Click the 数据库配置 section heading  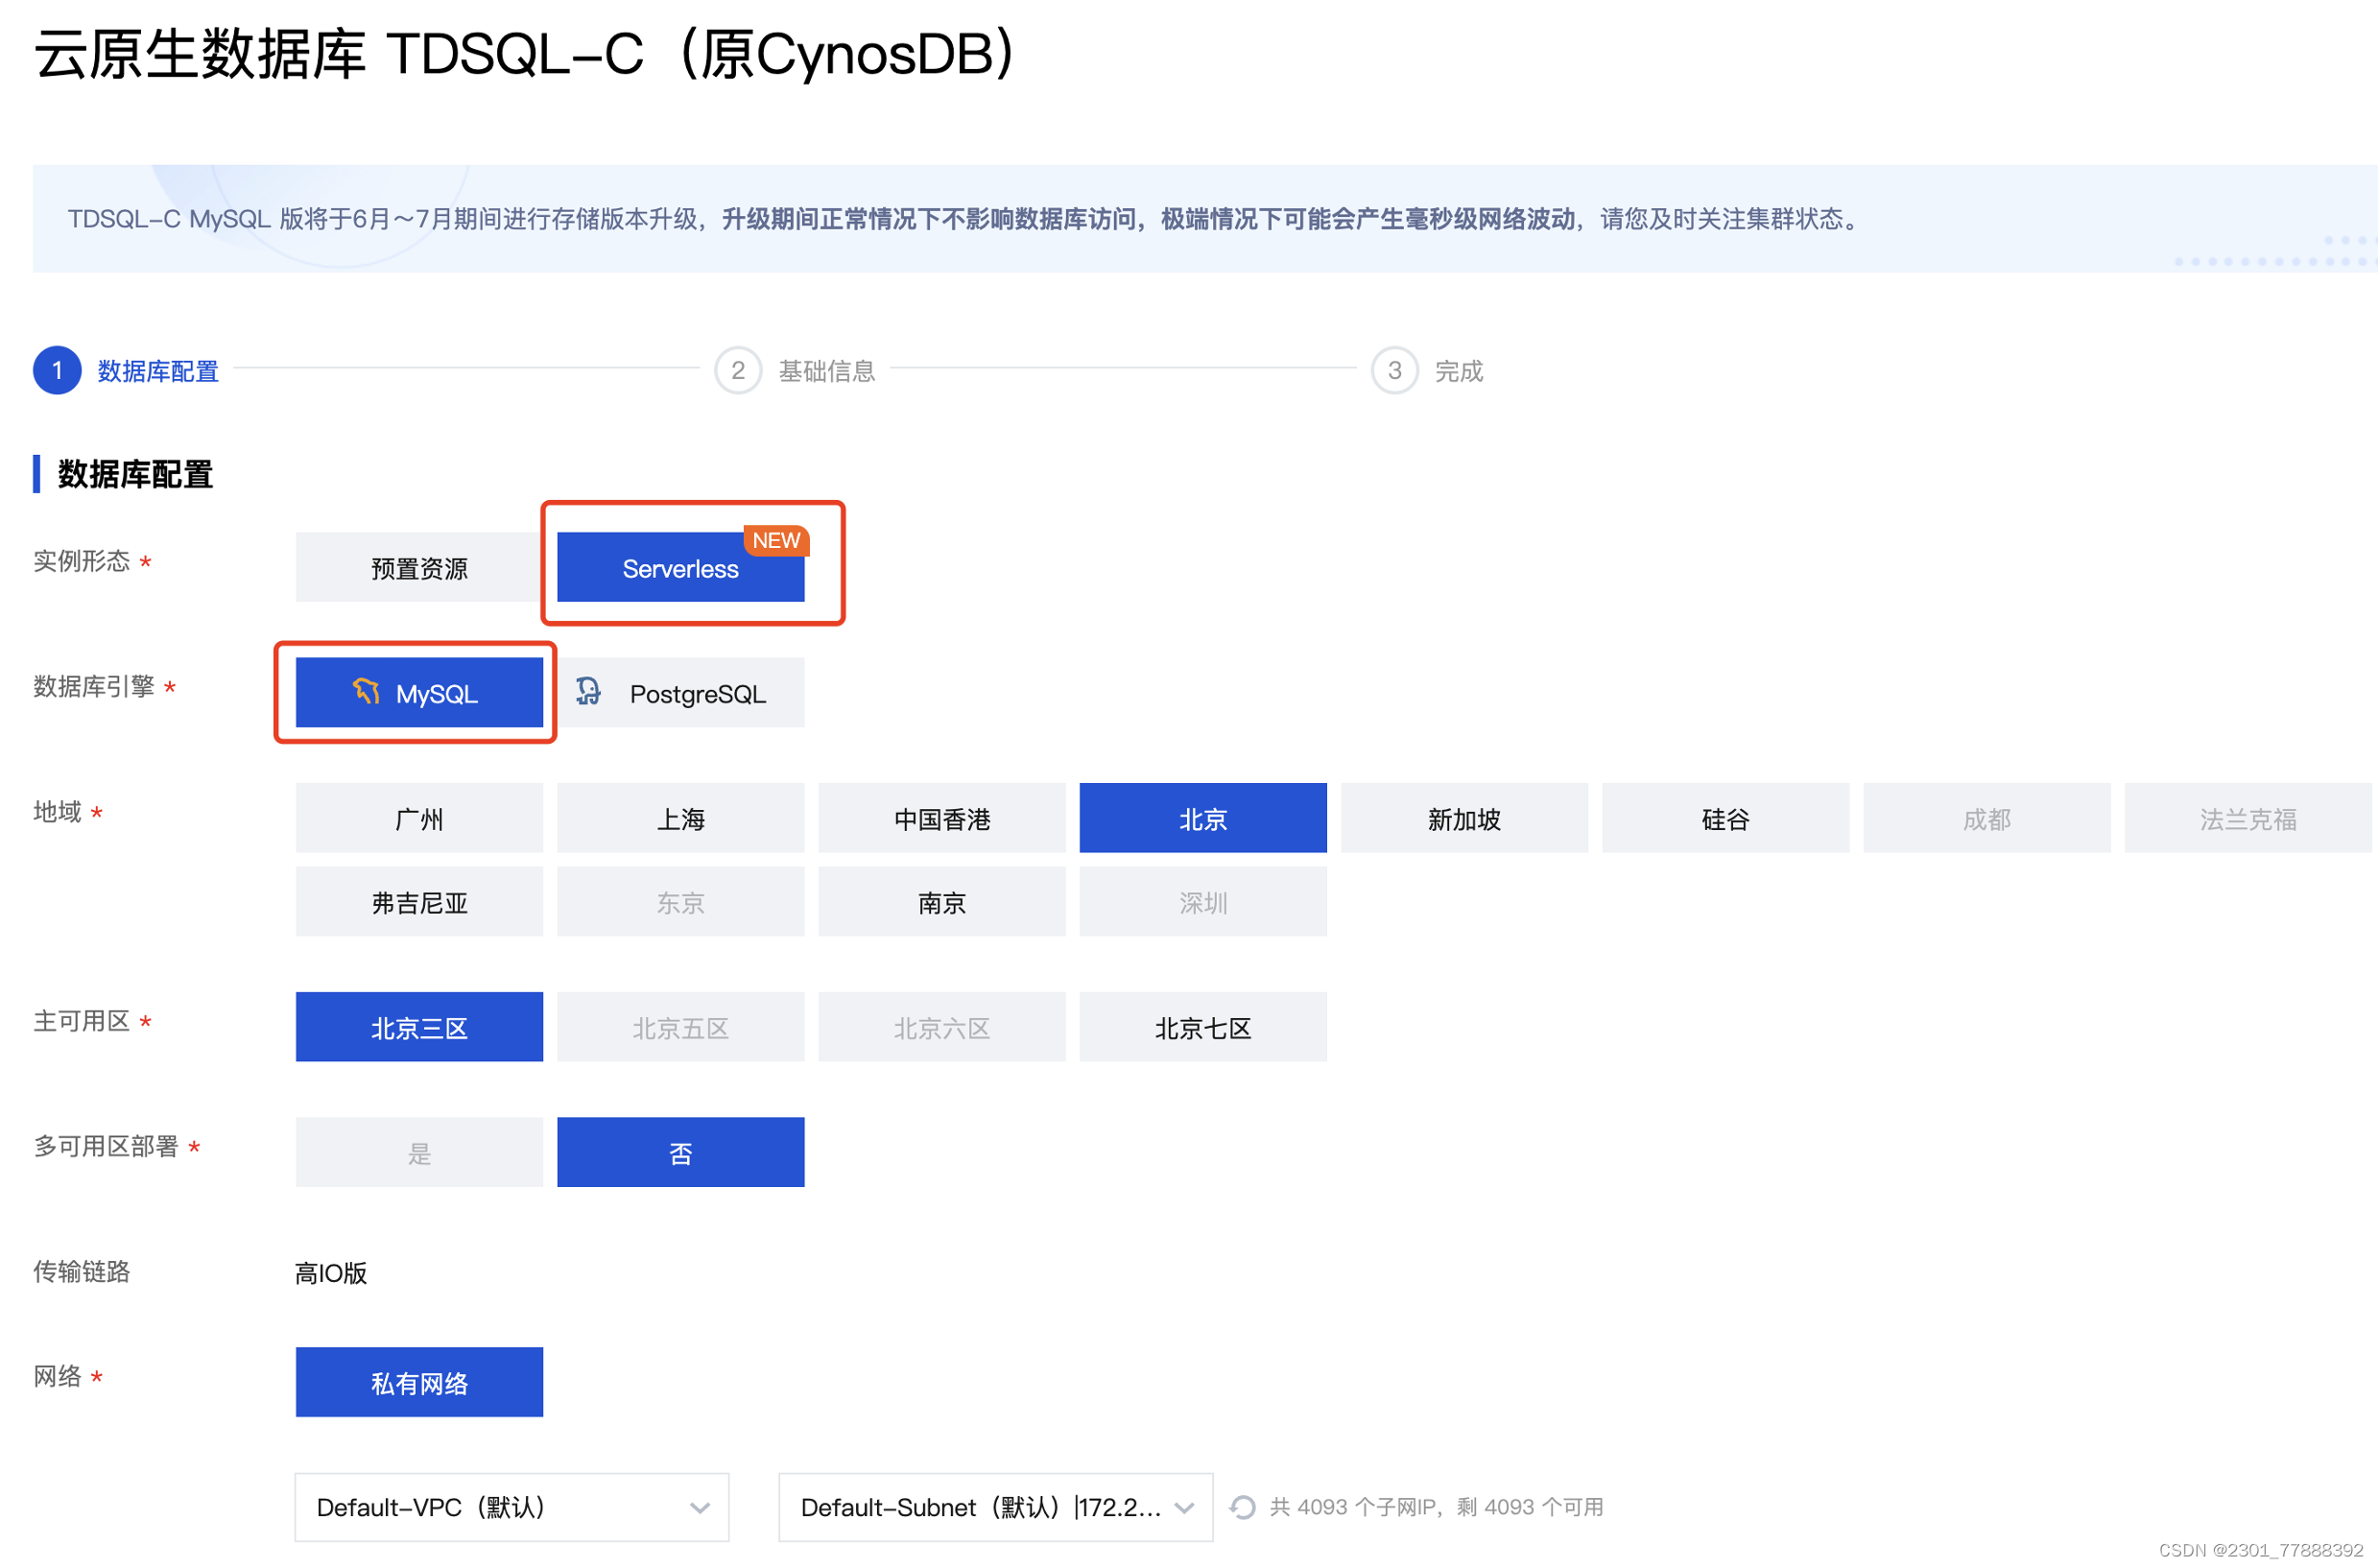click(135, 474)
